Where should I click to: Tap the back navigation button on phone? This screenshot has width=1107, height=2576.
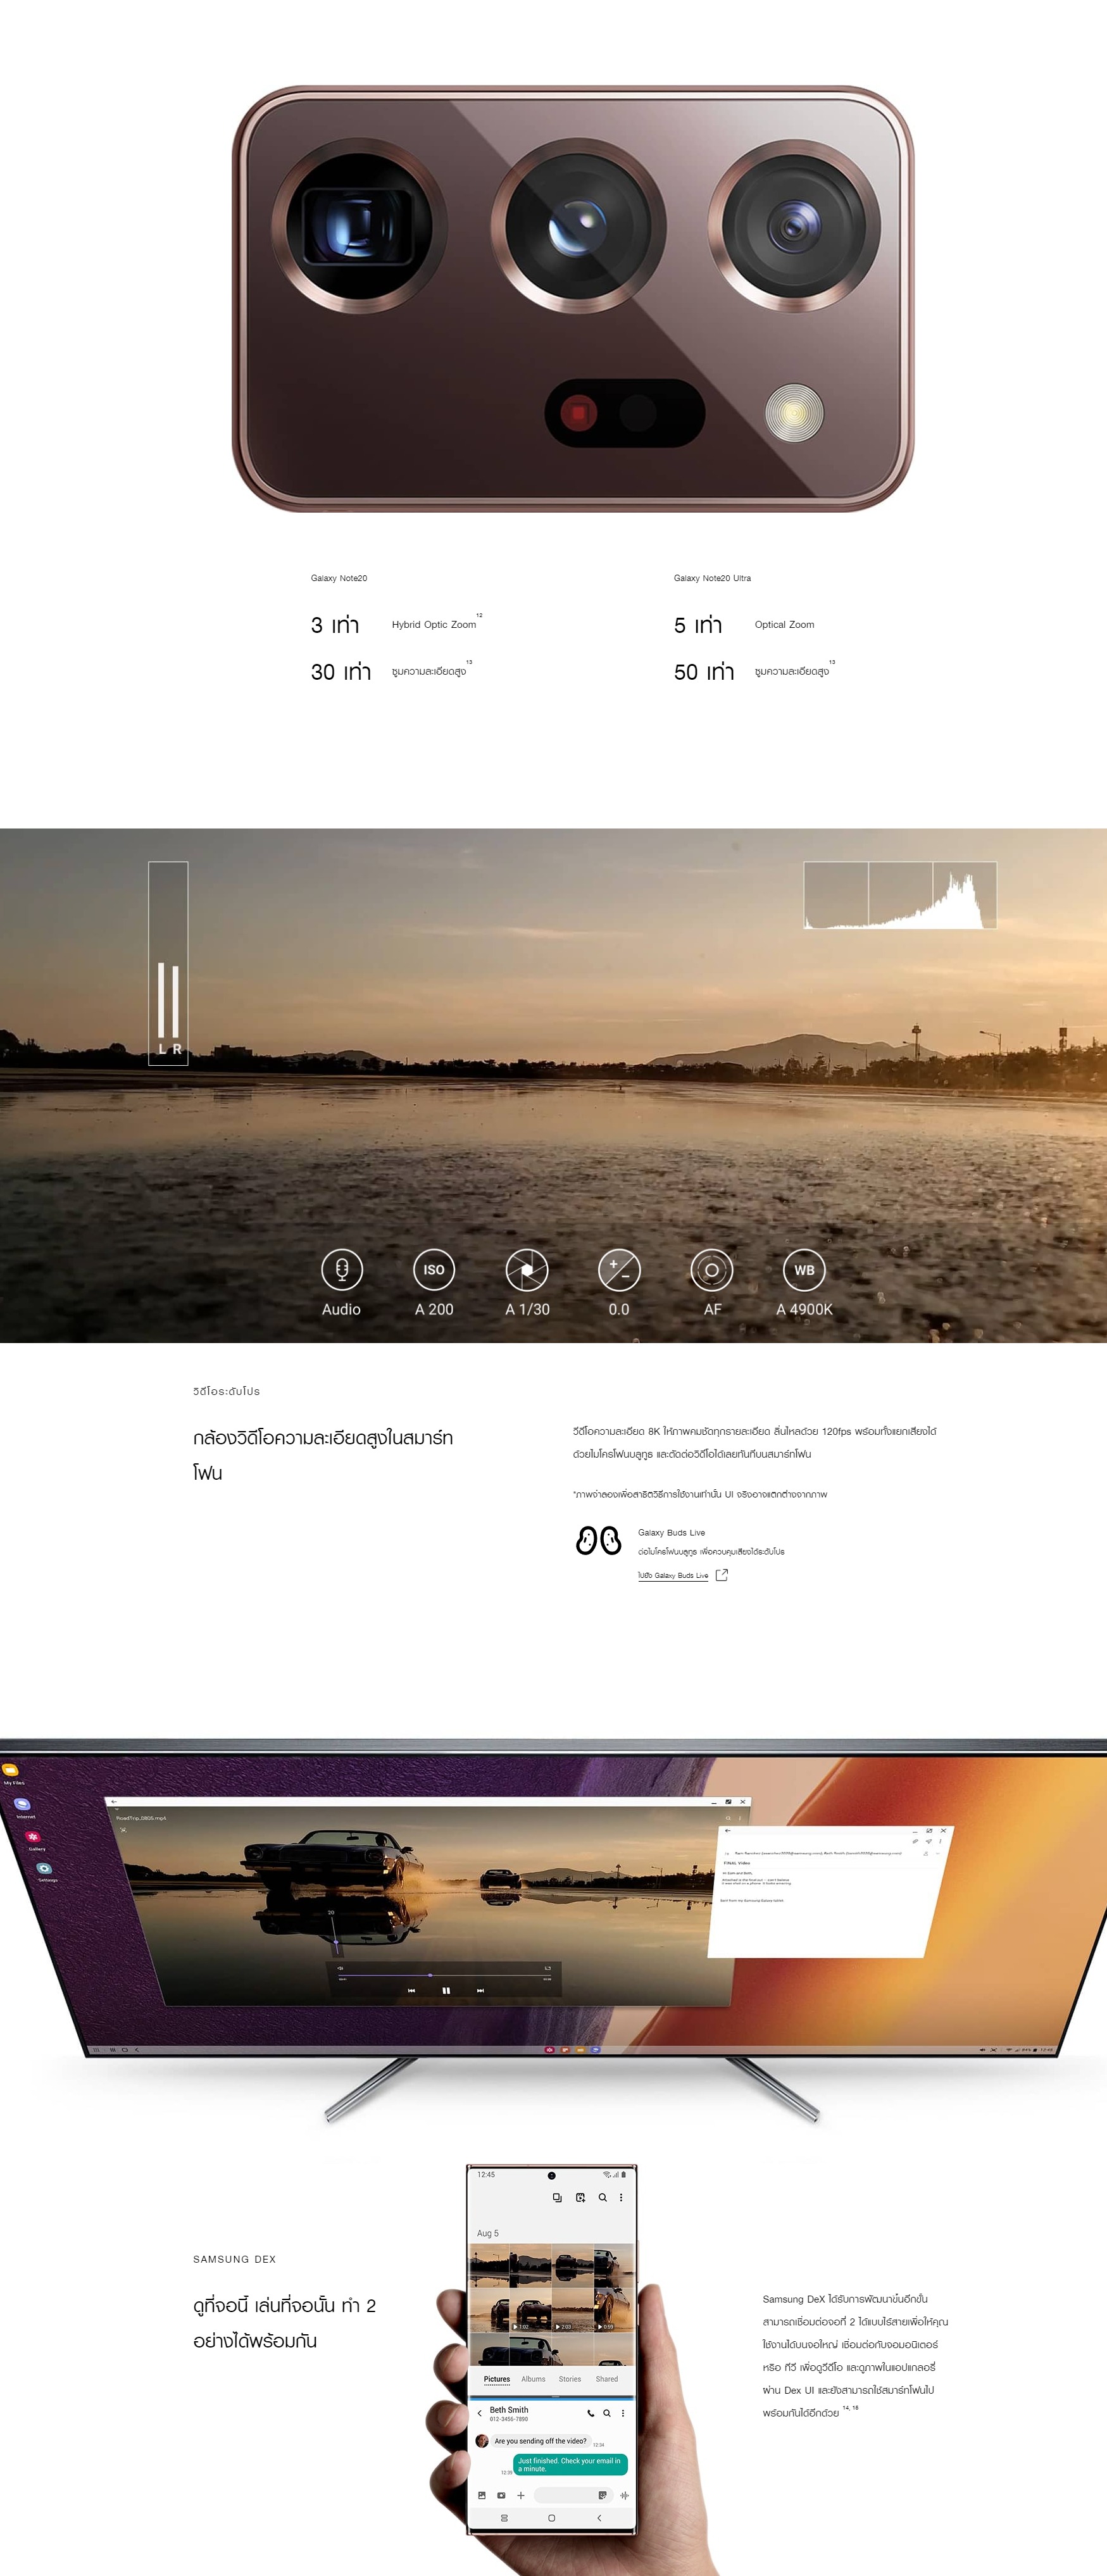(x=599, y=2518)
